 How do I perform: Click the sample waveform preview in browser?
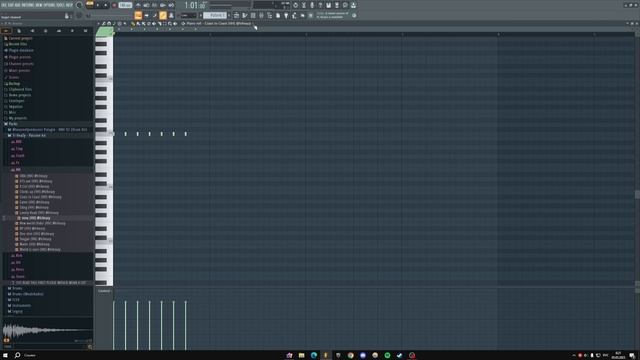coord(47,330)
